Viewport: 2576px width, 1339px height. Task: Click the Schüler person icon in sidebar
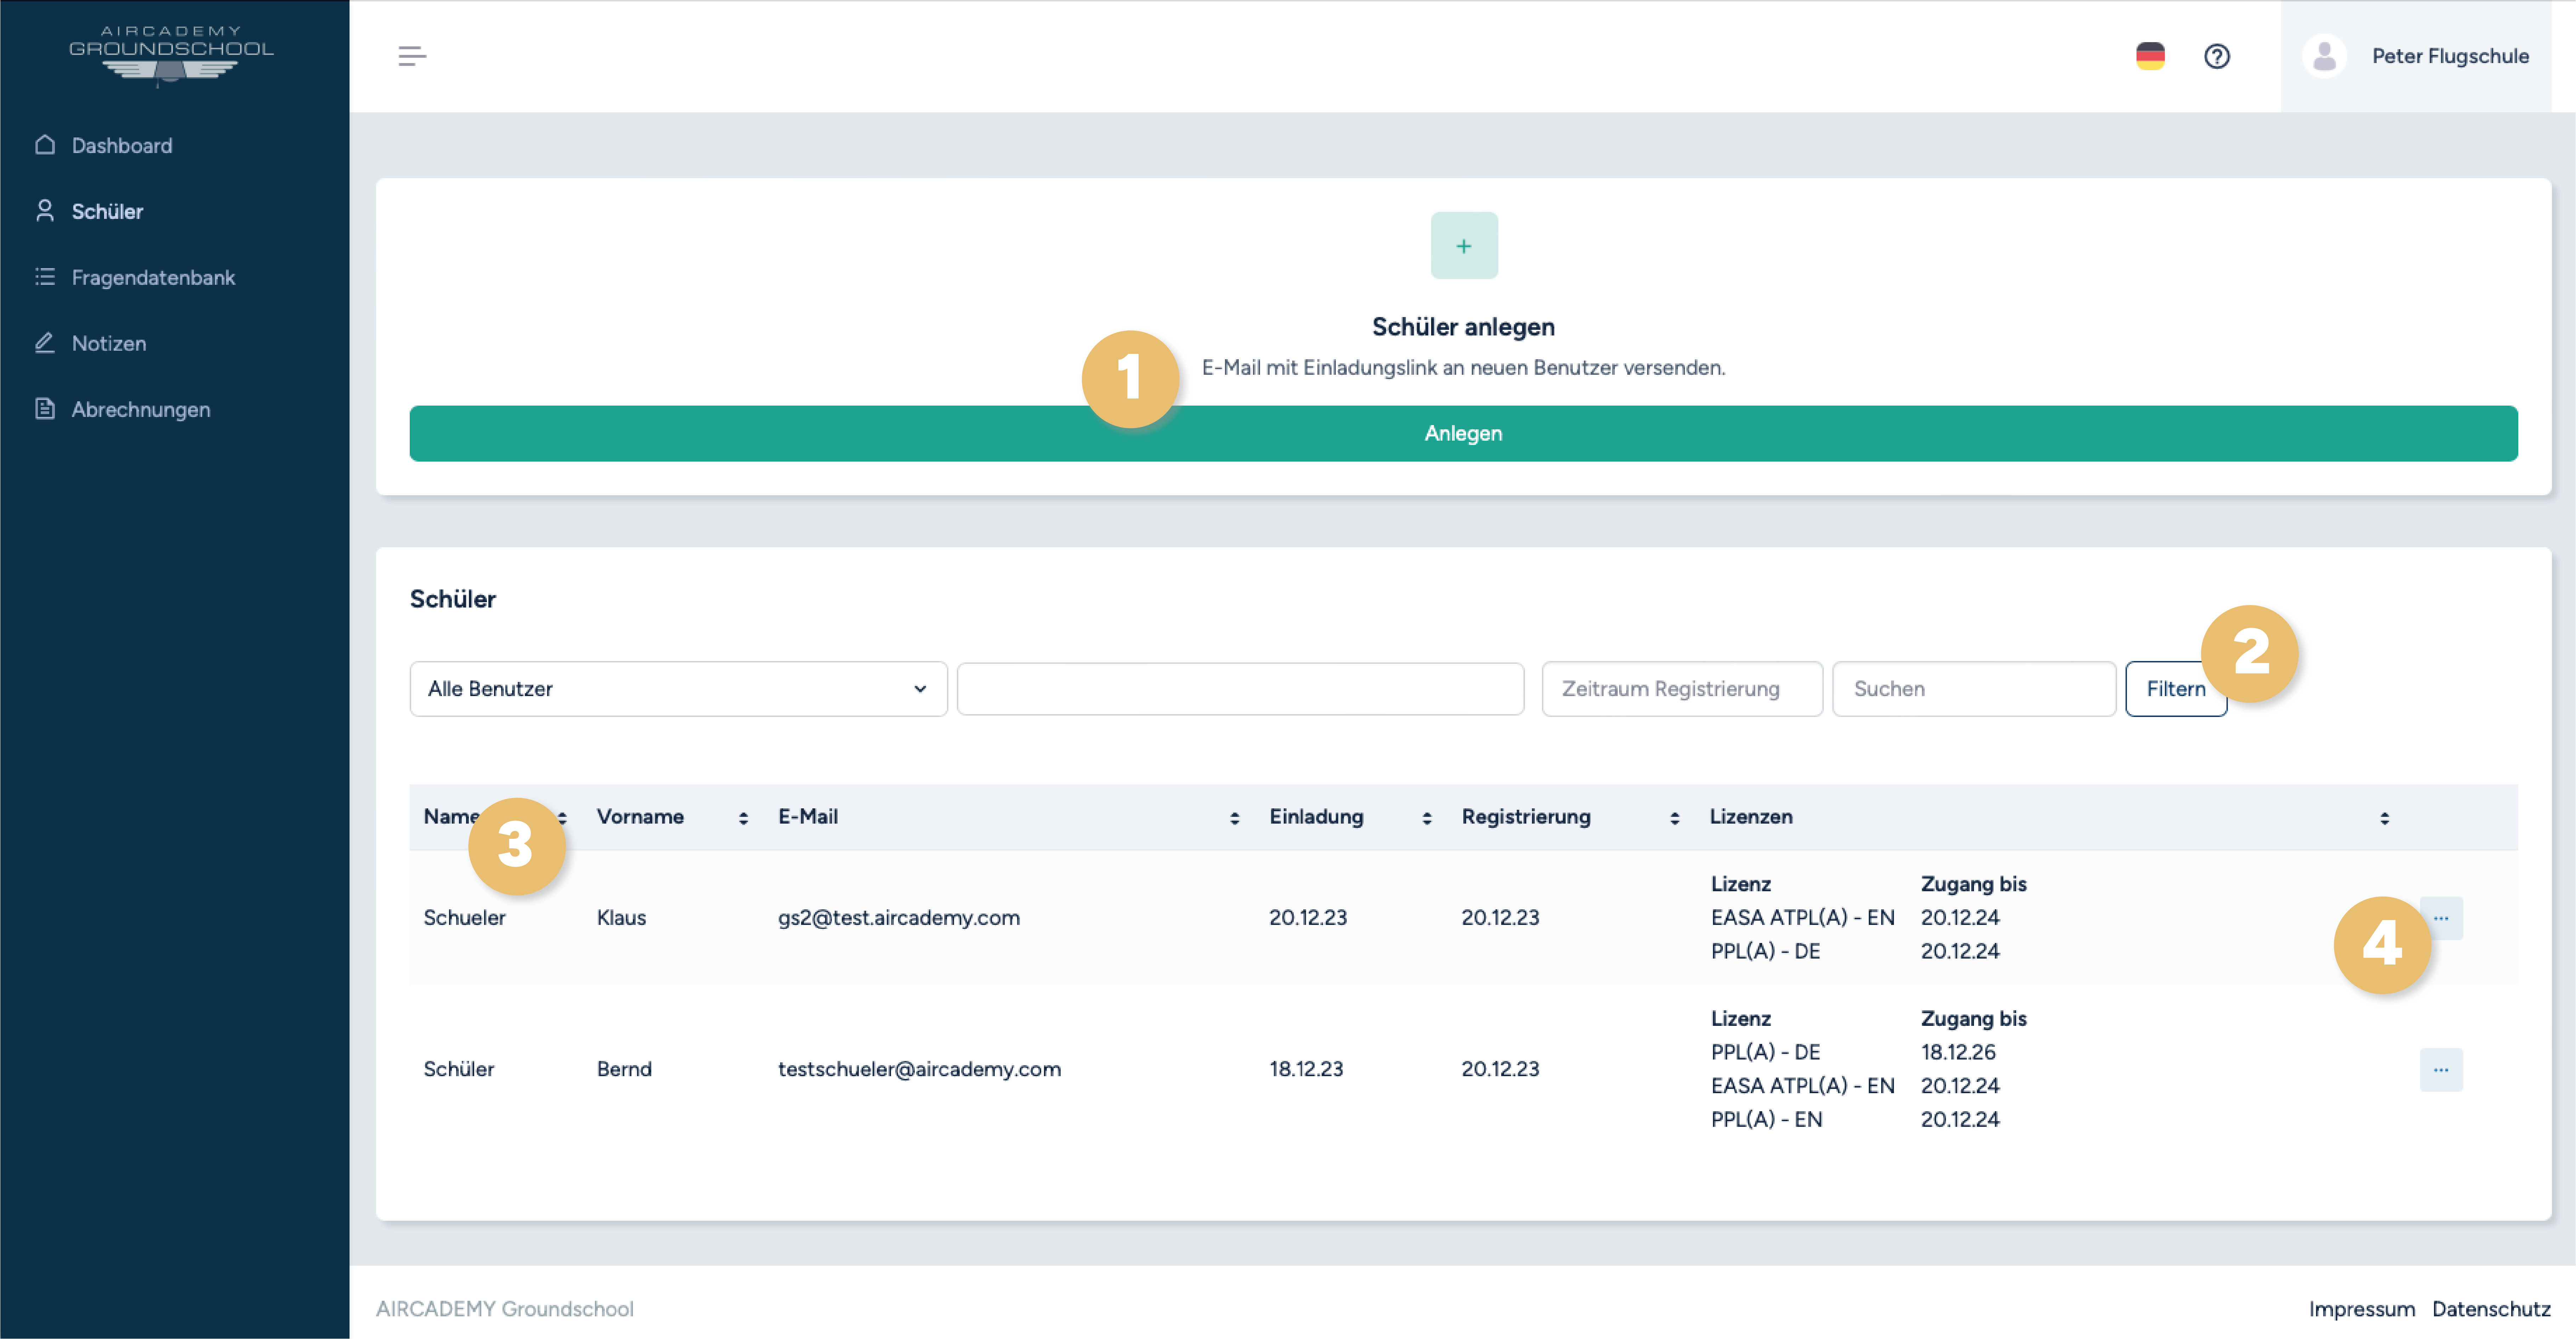(45, 211)
